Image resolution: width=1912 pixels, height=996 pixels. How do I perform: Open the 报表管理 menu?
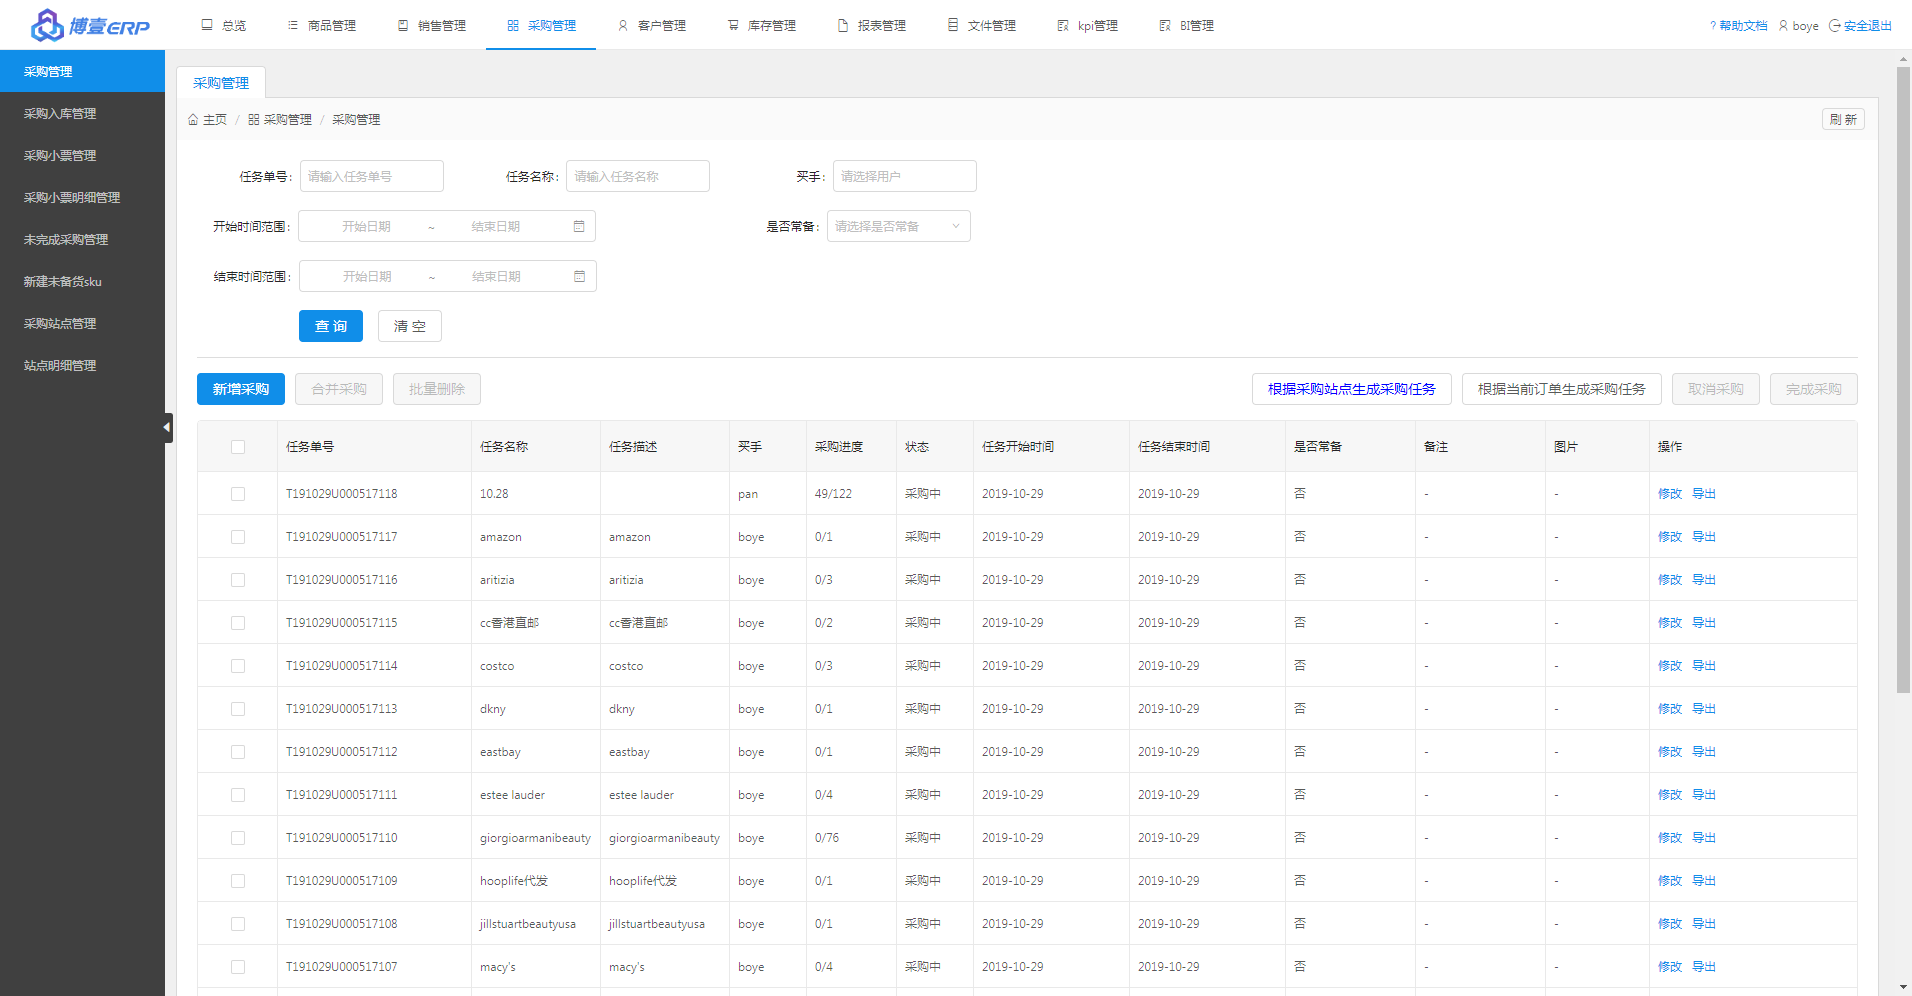[871, 25]
